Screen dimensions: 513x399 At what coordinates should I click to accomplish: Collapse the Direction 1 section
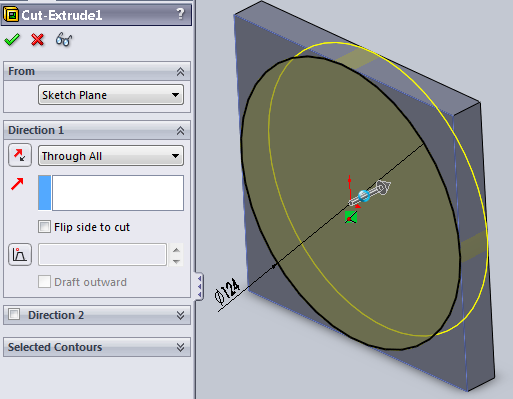click(x=180, y=130)
